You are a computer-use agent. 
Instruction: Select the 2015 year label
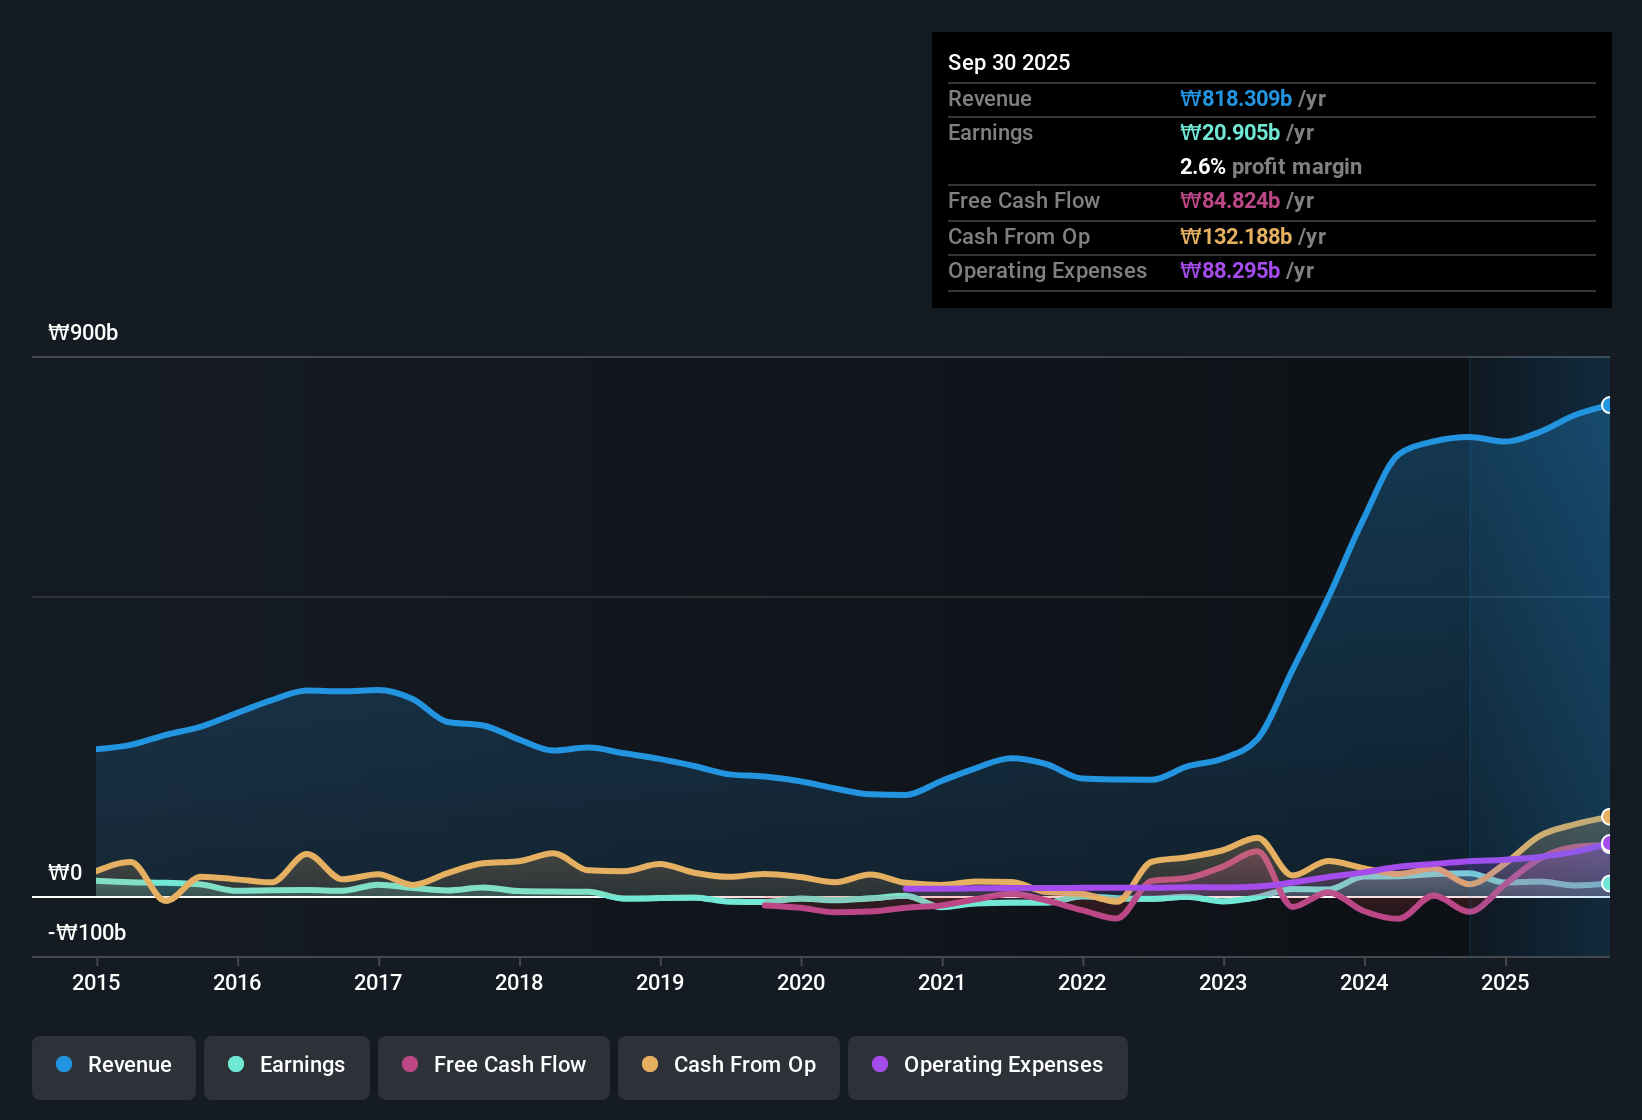(x=96, y=983)
